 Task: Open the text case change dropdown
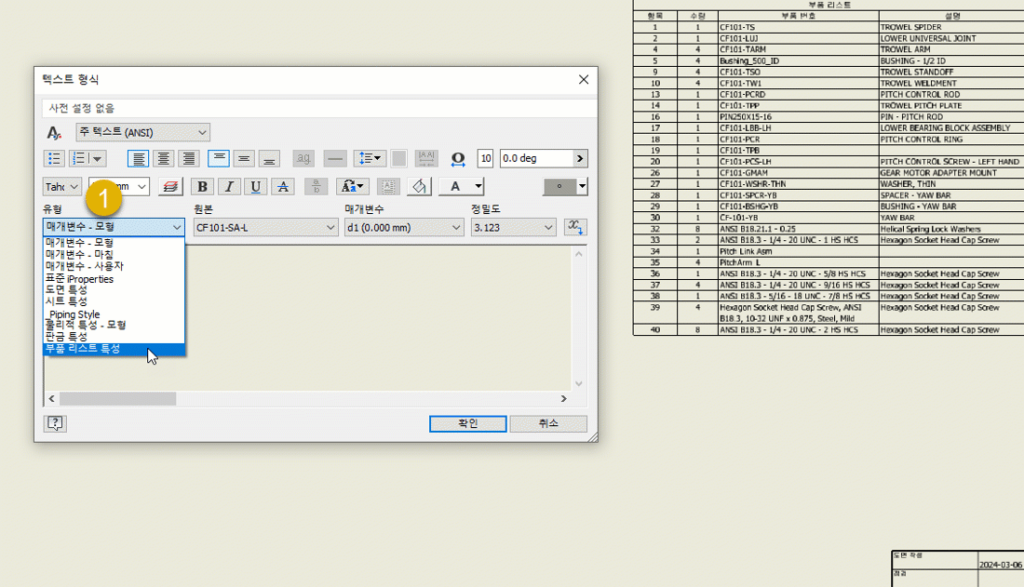point(352,187)
